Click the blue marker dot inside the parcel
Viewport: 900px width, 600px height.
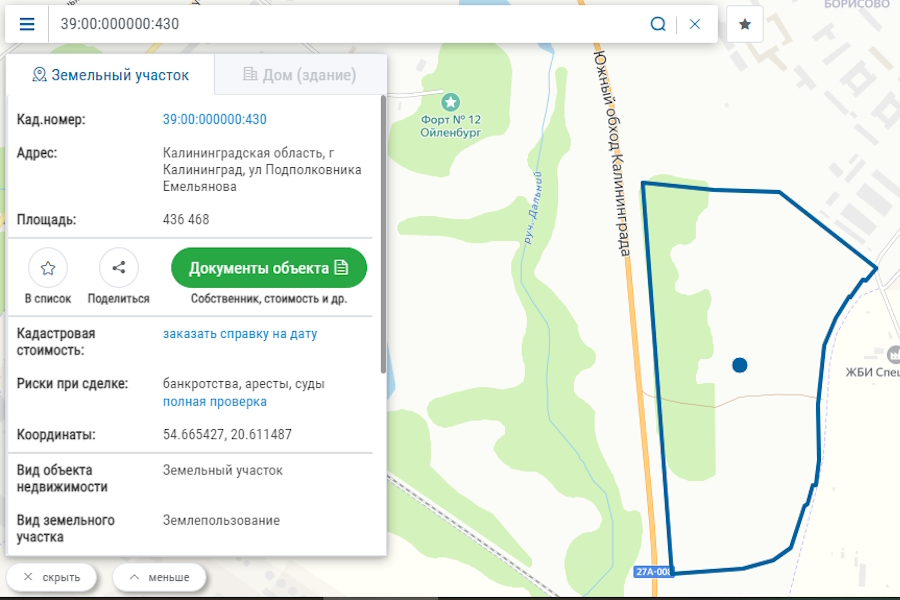click(739, 365)
